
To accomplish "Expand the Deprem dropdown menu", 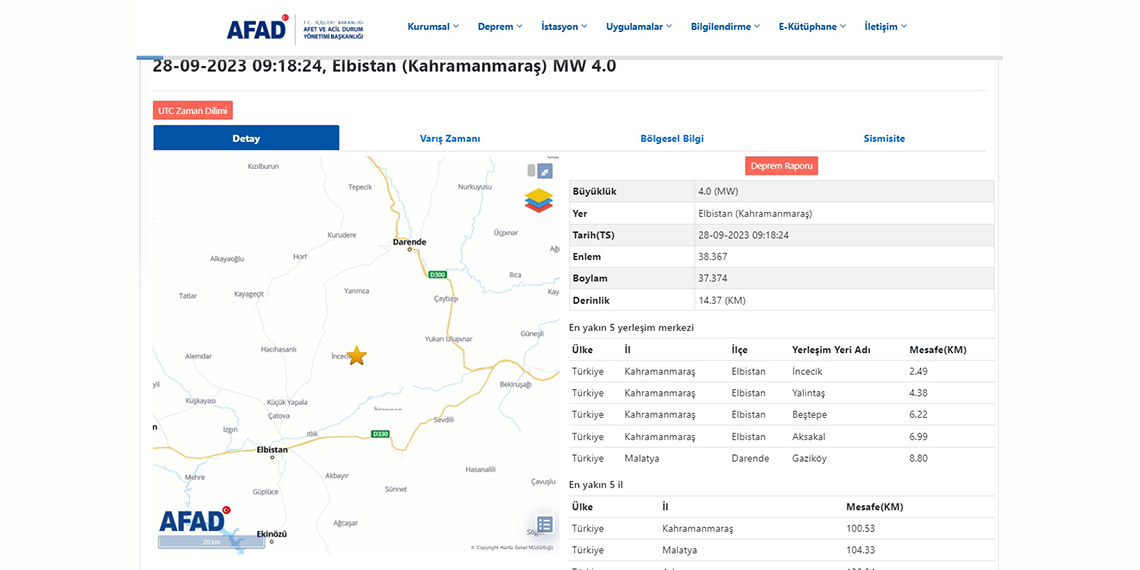I will (500, 27).
